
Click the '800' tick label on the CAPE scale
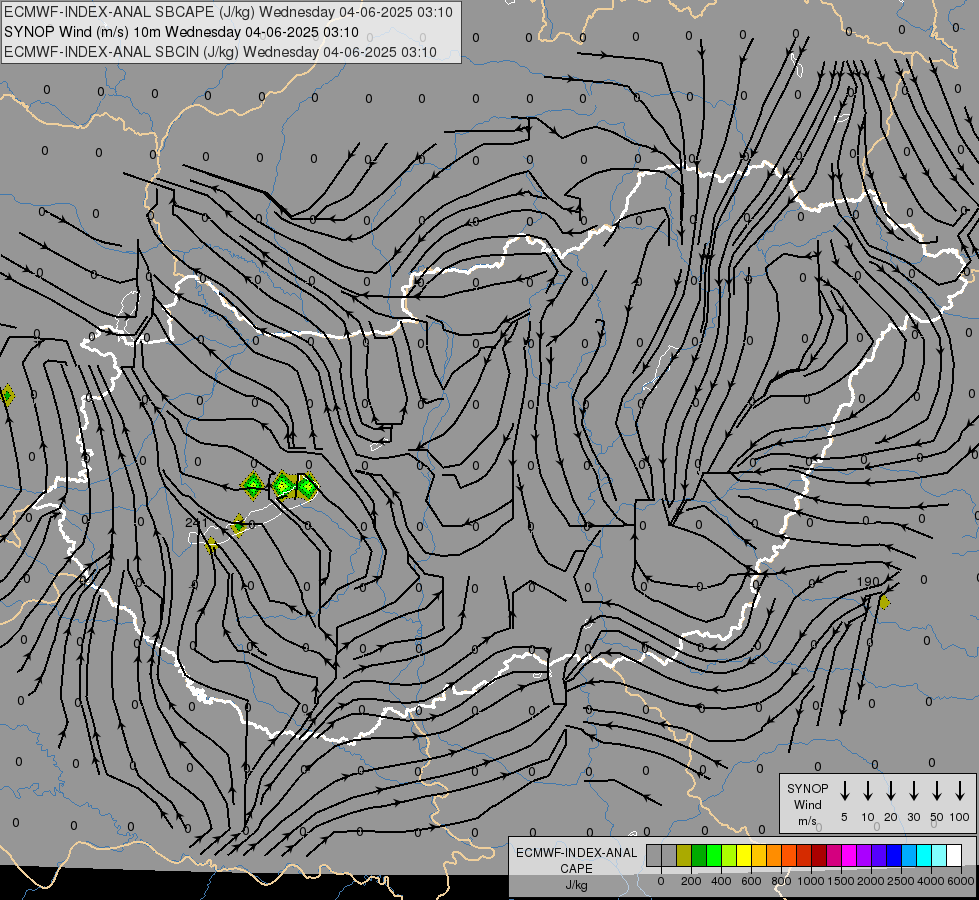click(781, 881)
